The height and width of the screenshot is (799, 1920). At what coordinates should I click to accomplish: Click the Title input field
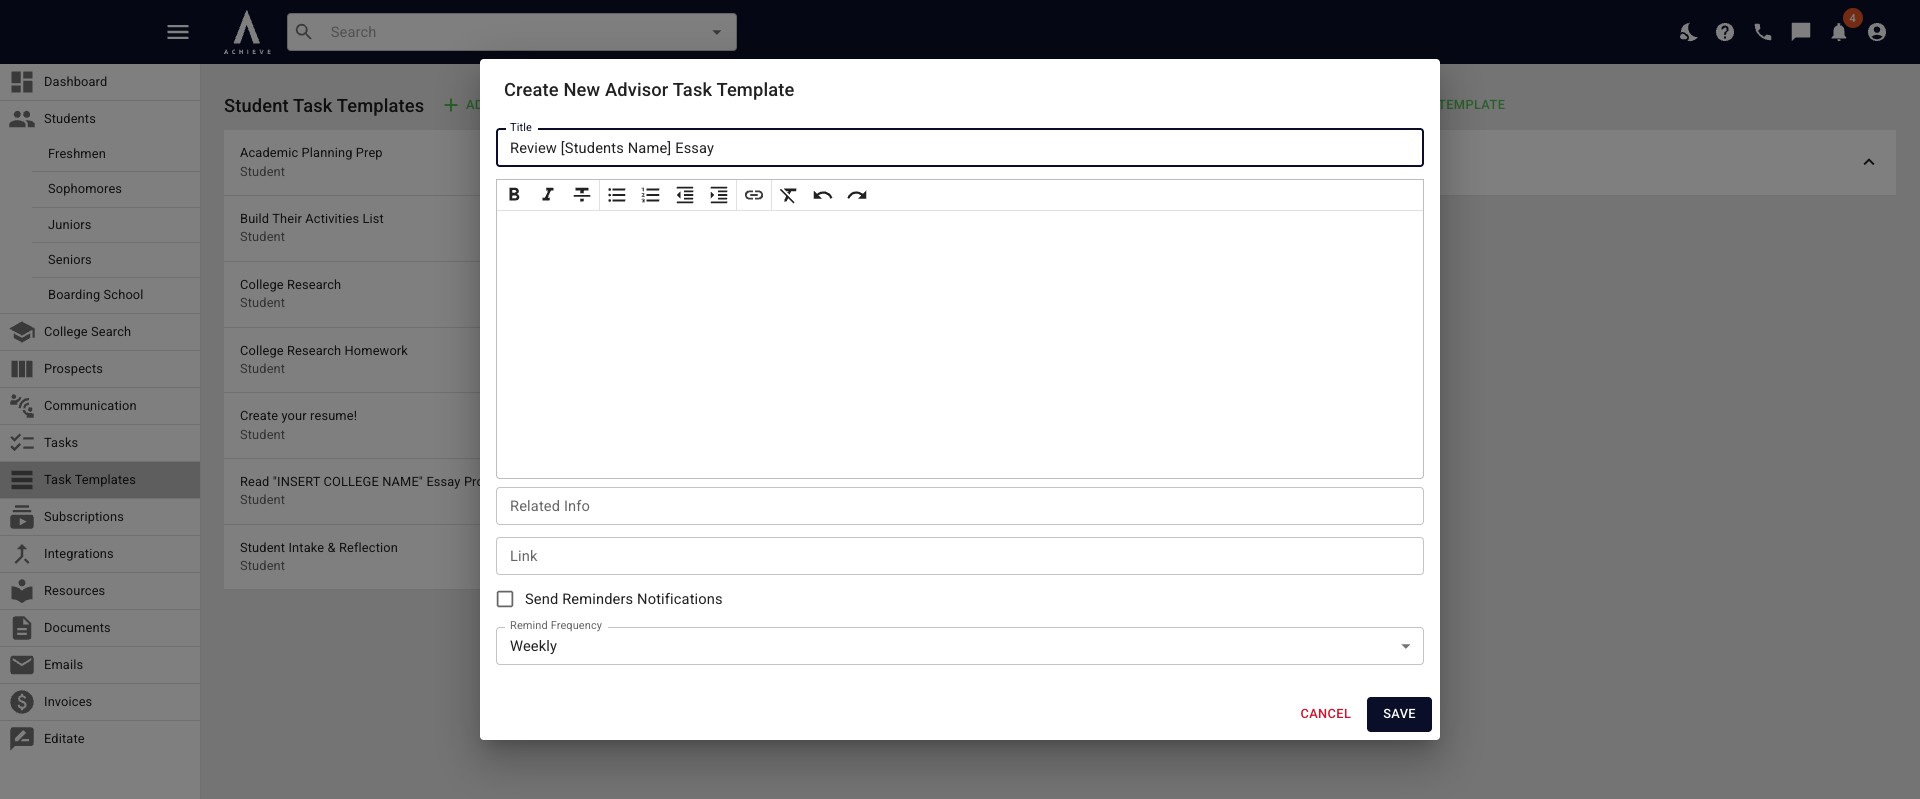click(x=960, y=148)
